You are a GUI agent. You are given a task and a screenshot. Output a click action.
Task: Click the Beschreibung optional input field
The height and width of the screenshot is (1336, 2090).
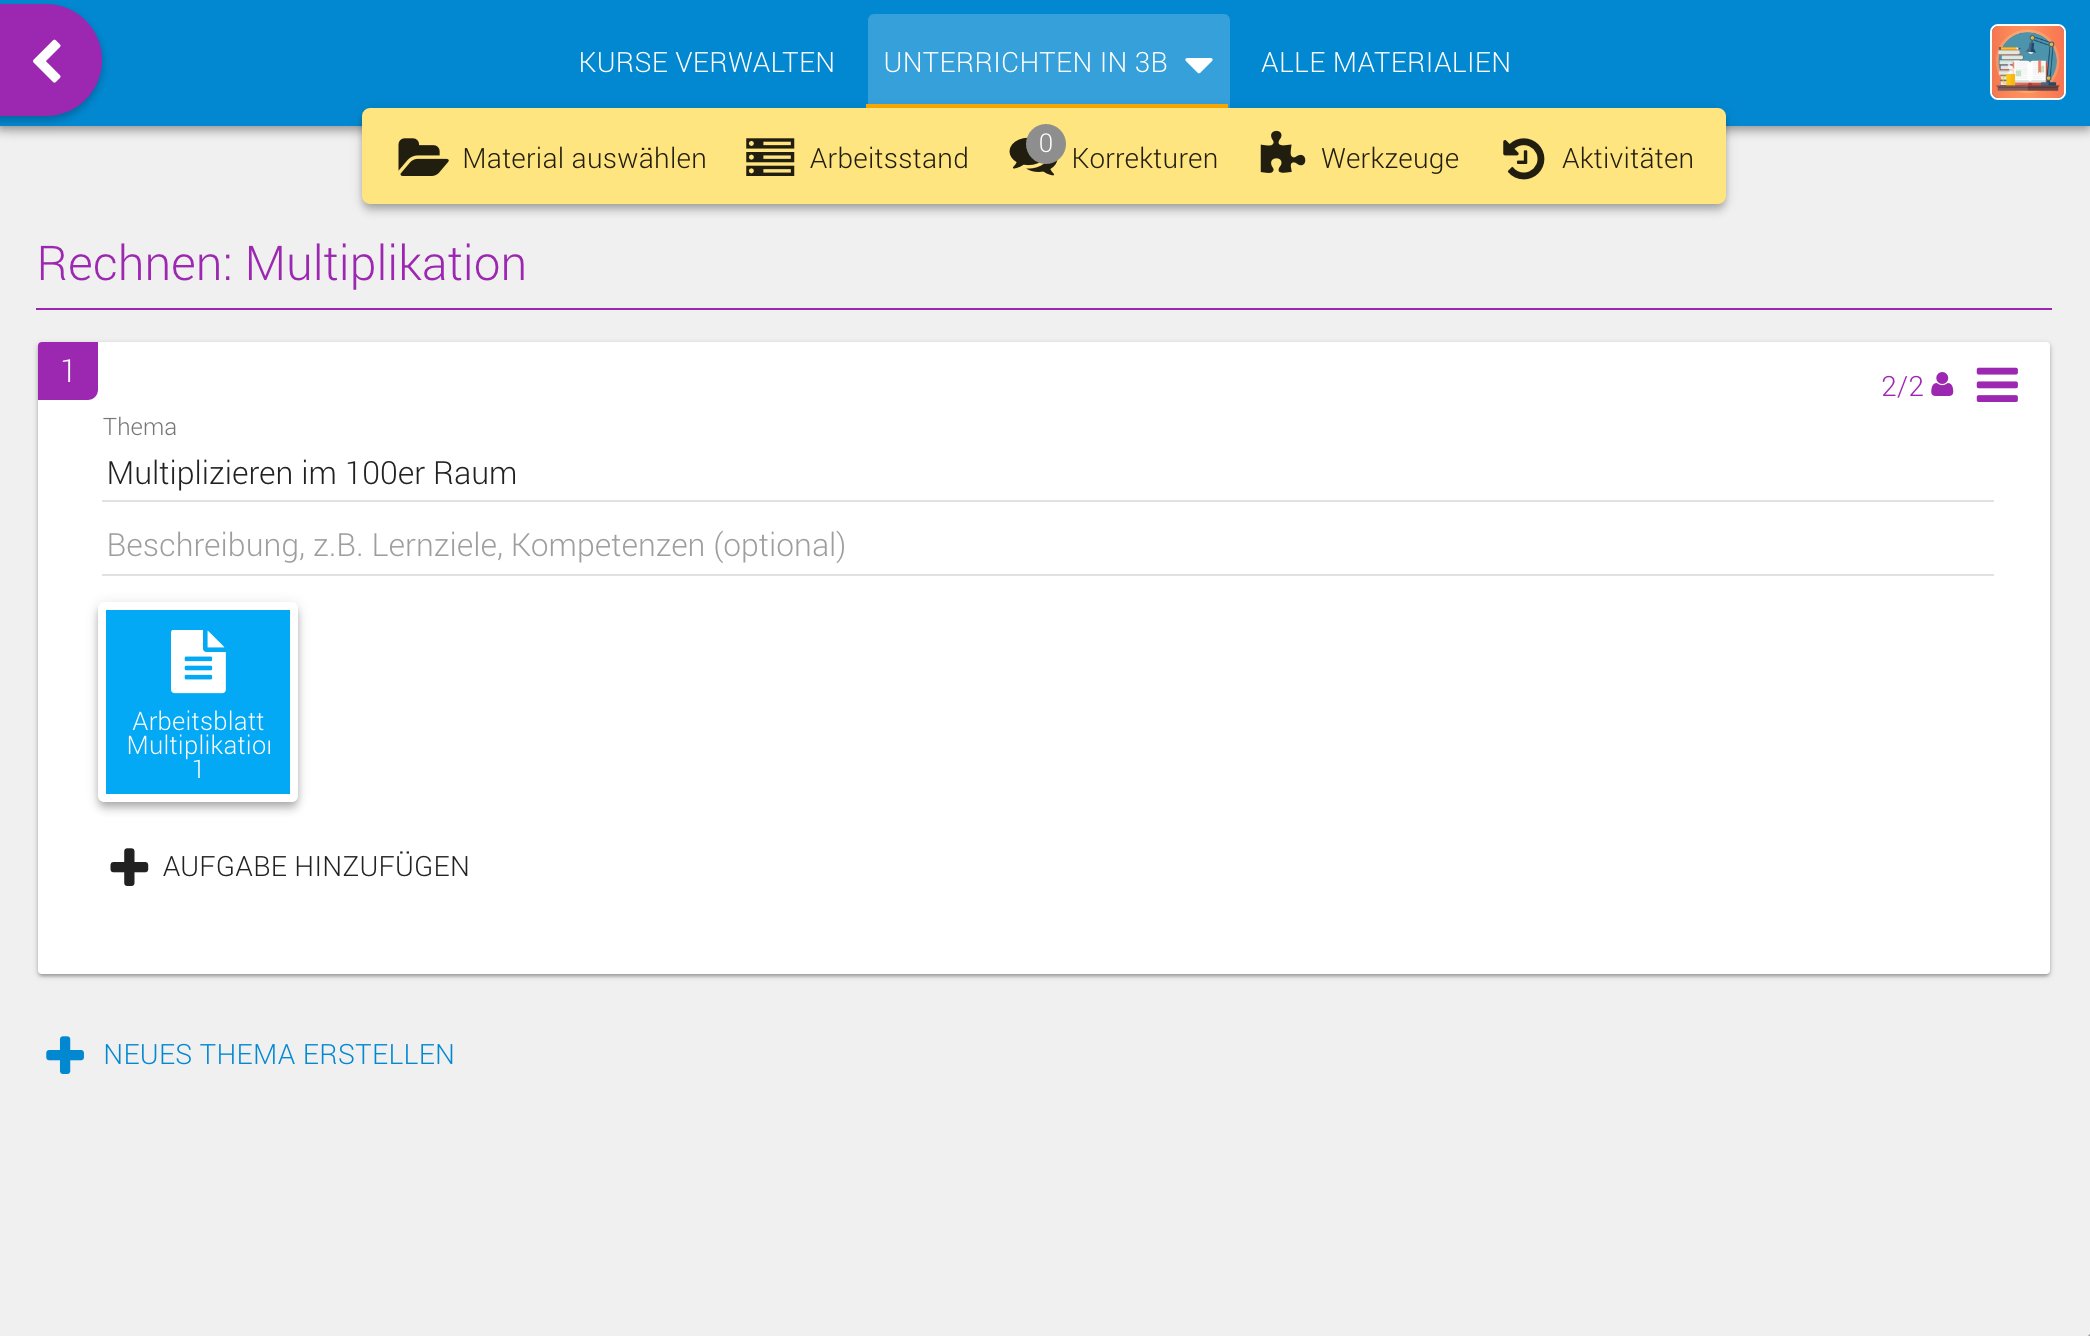pos(1047,546)
